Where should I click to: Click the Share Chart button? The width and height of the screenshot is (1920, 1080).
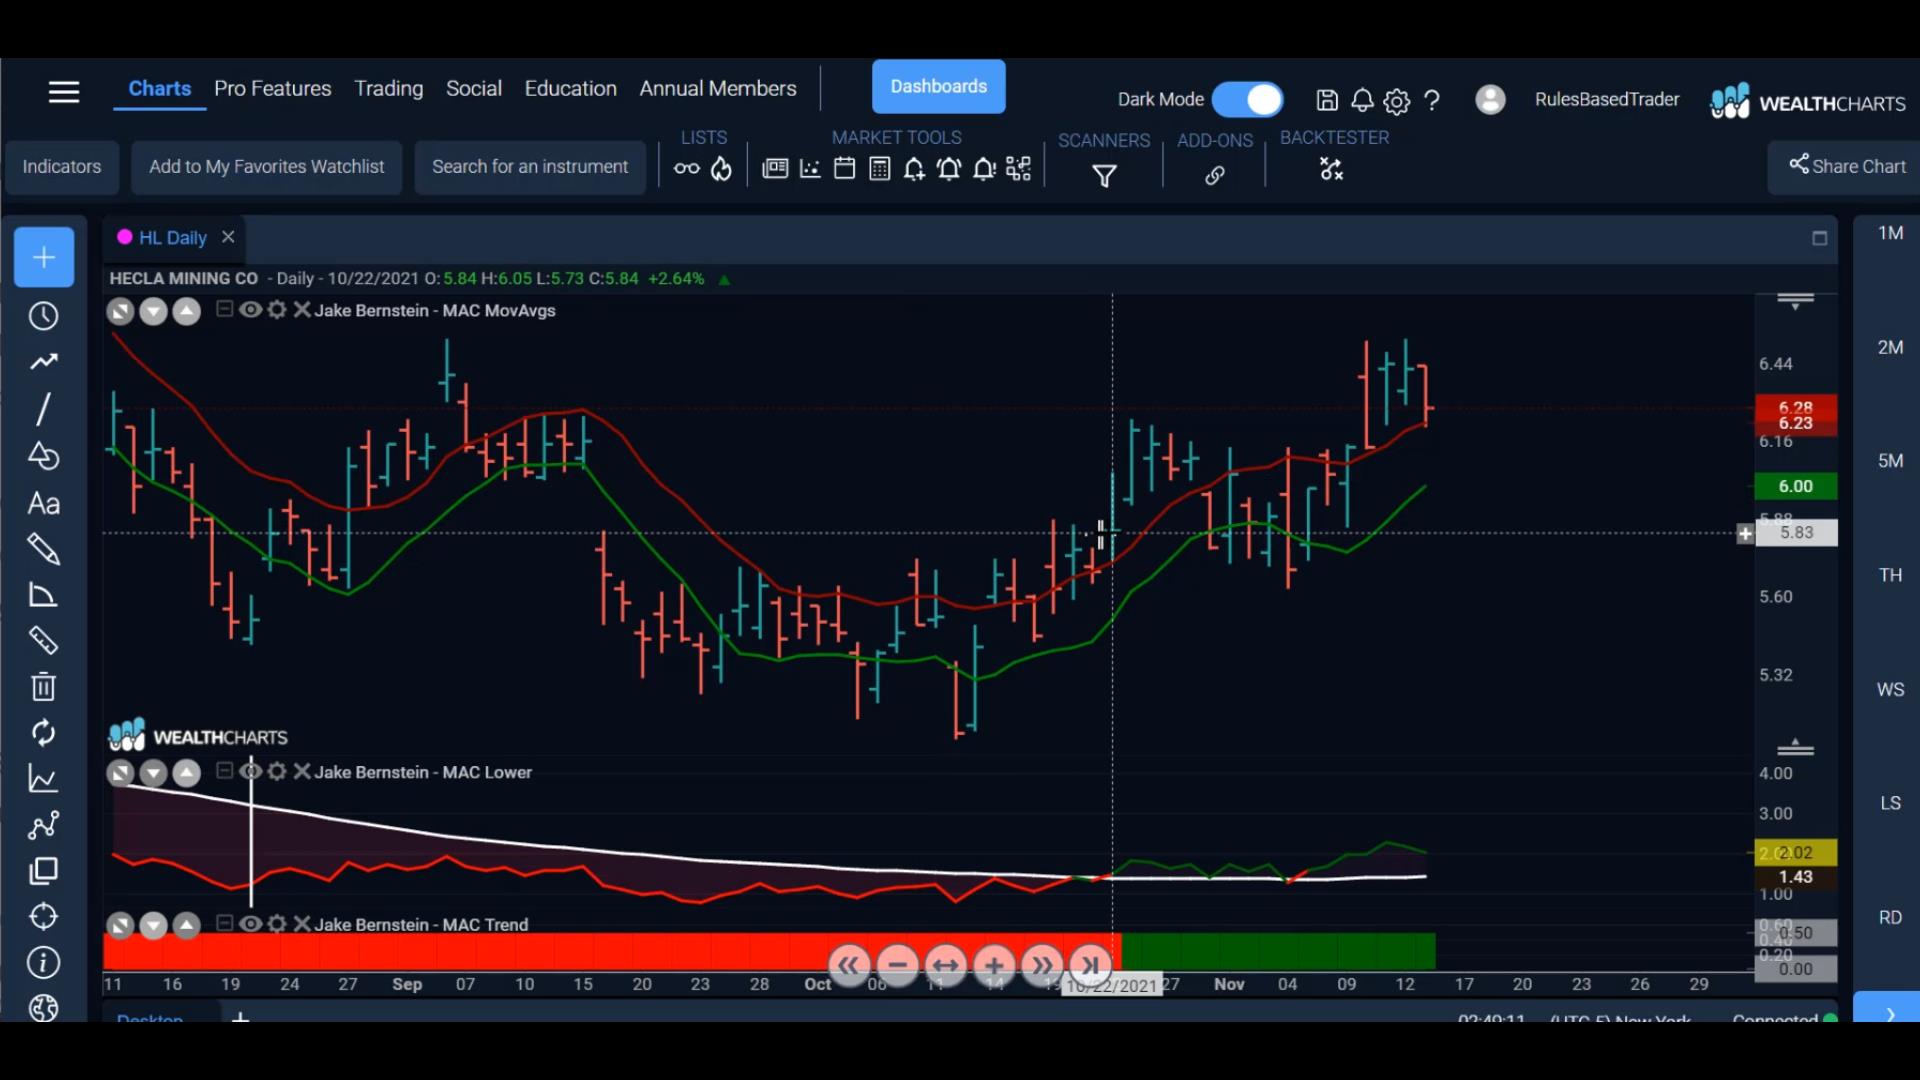1848,166
